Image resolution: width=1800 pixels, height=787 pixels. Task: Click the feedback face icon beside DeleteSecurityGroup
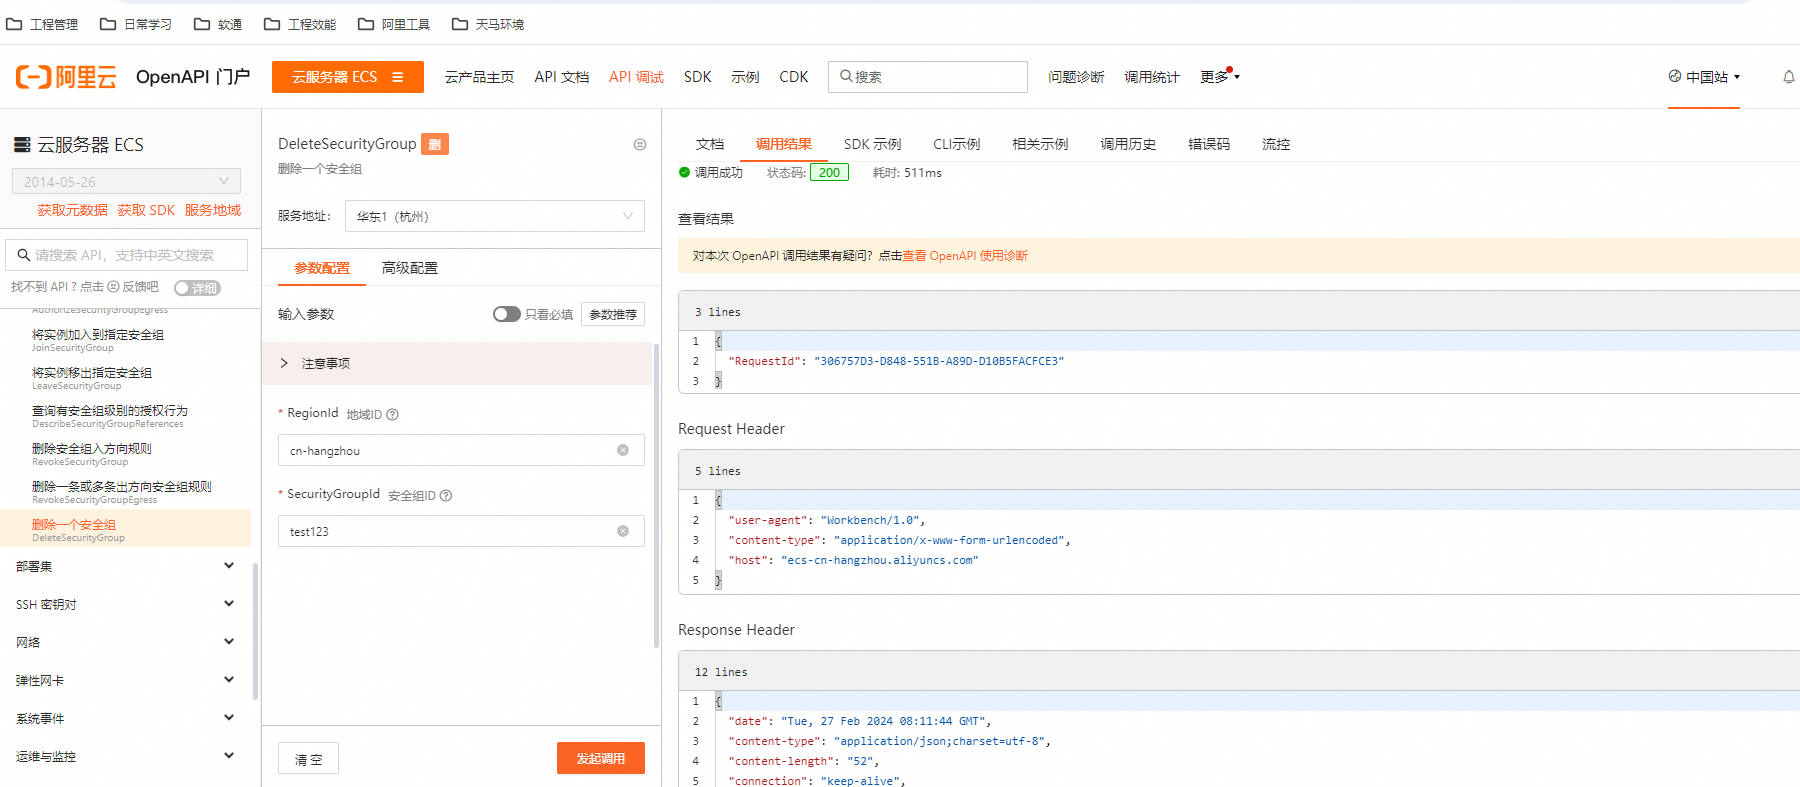pyautogui.click(x=640, y=145)
